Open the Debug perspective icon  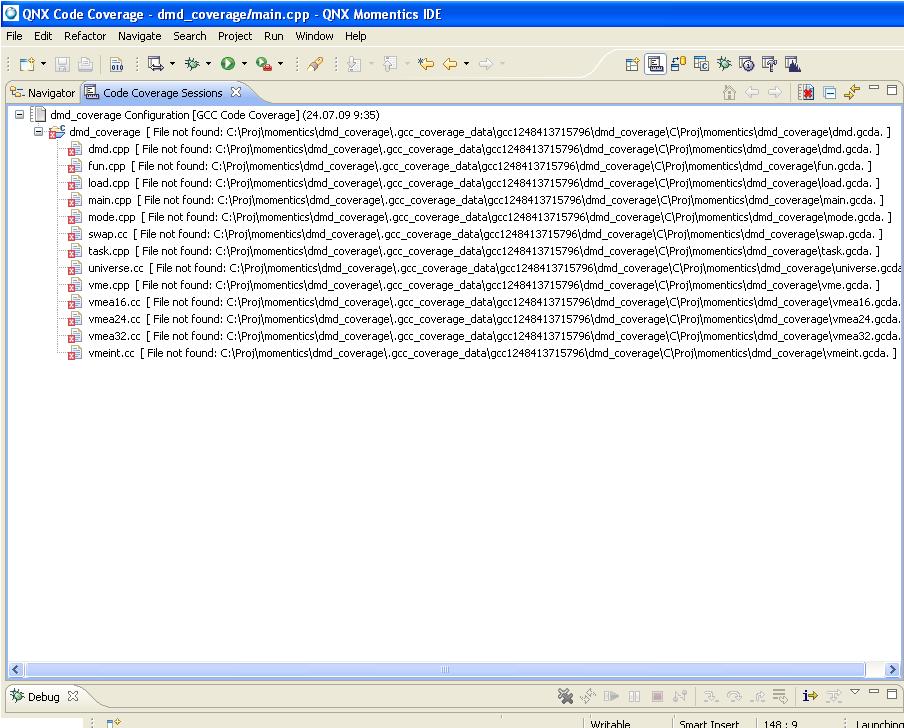724,64
